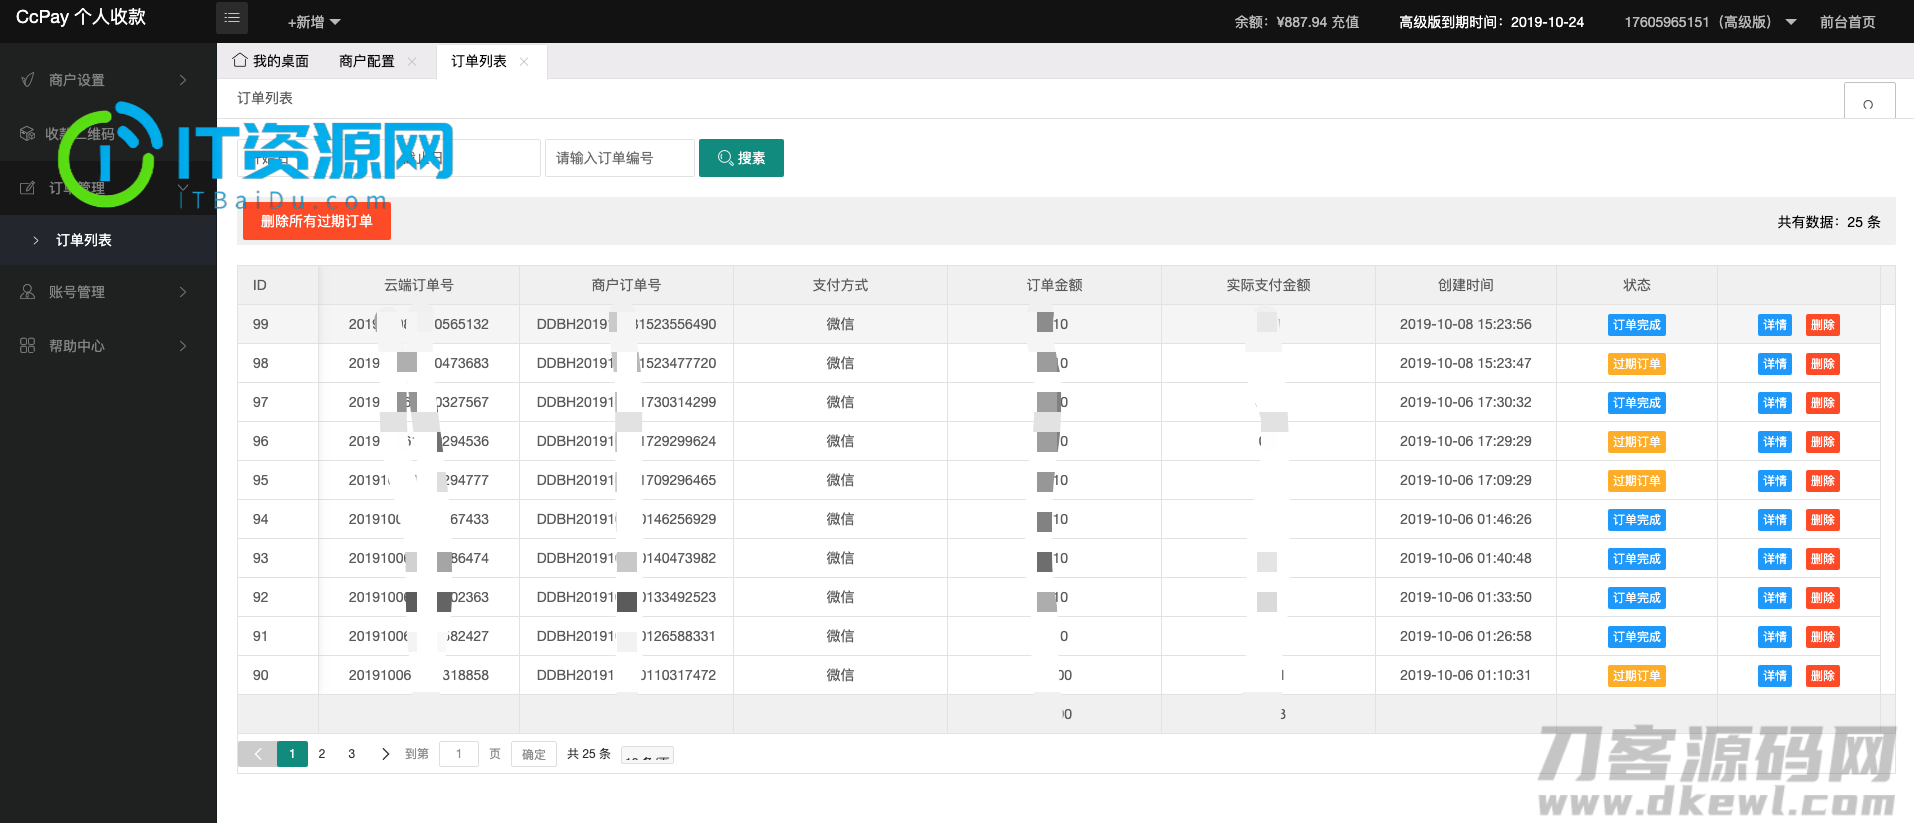1914x823 pixels.
Task: Open 详情 for order ID 98
Action: (x=1775, y=364)
